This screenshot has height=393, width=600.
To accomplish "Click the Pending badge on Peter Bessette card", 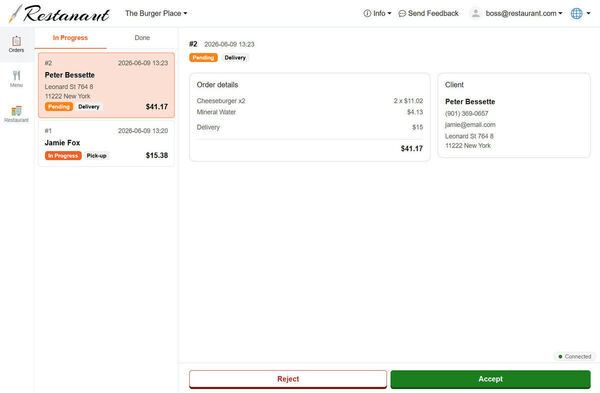I will tap(59, 107).
